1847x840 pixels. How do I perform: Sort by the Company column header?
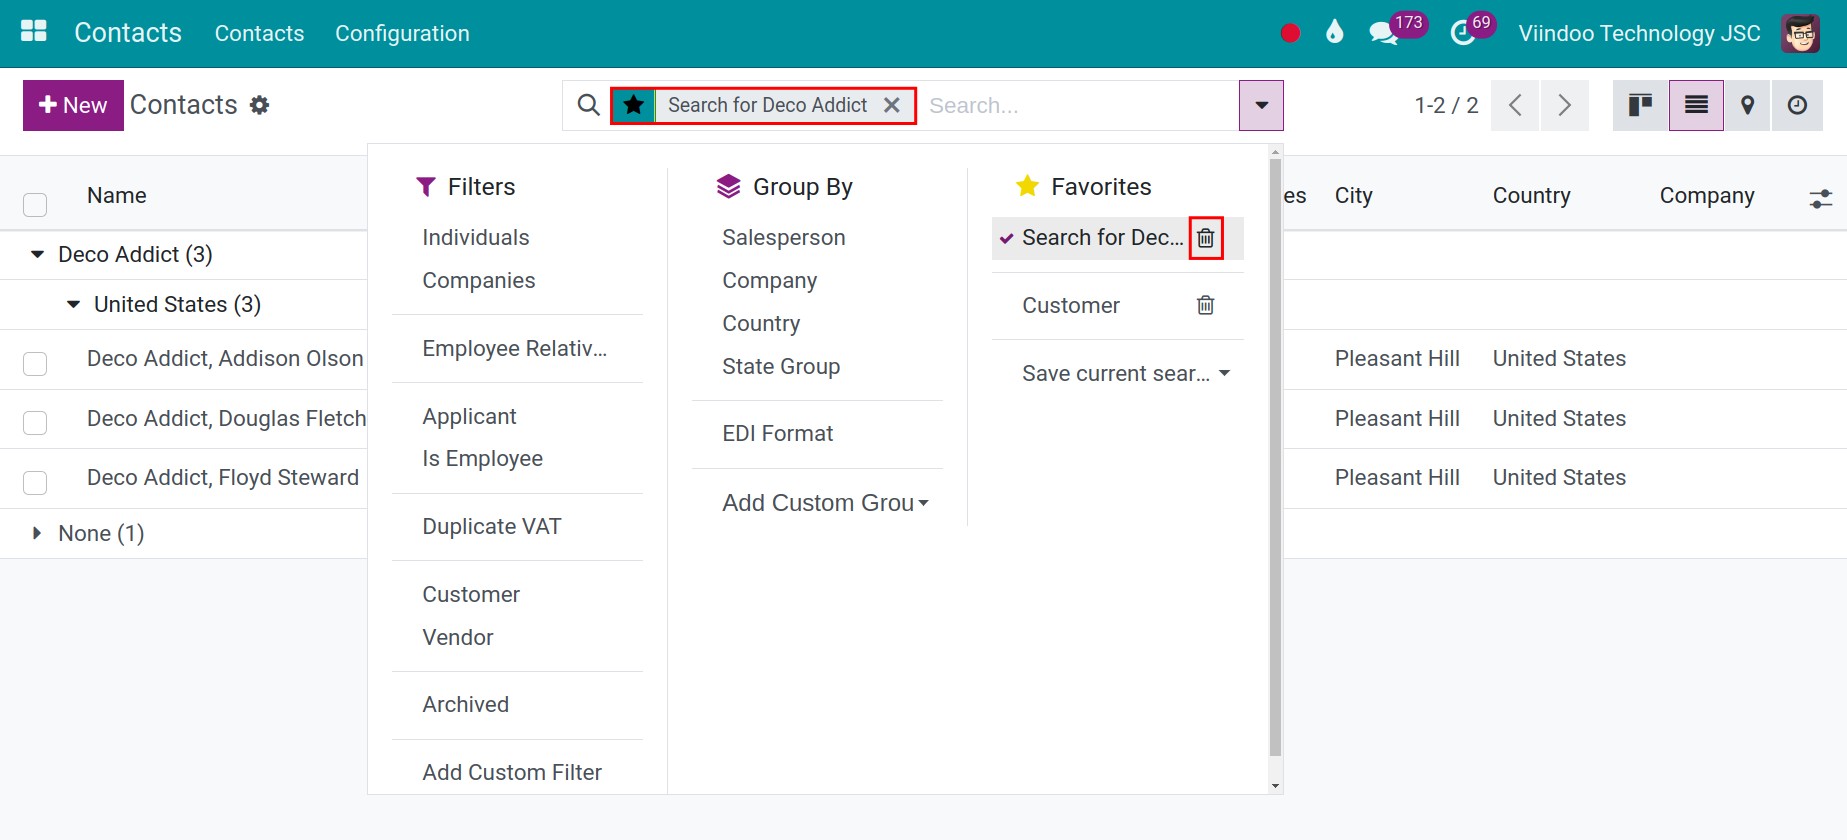click(1707, 196)
